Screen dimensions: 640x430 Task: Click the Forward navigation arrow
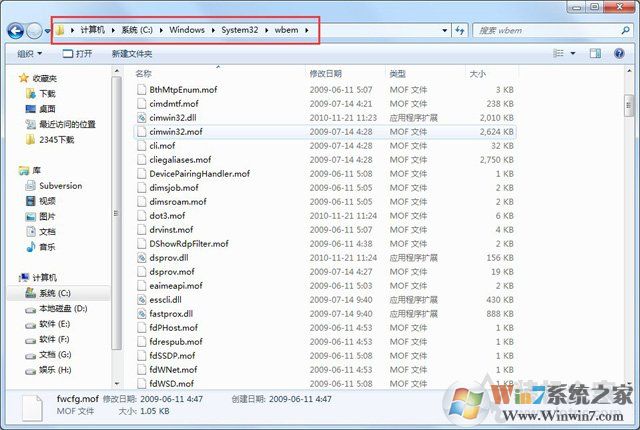(x=34, y=31)
